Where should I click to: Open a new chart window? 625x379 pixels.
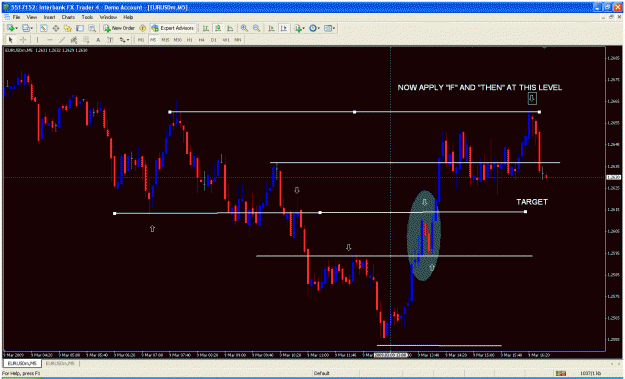[x=10, y=28]
